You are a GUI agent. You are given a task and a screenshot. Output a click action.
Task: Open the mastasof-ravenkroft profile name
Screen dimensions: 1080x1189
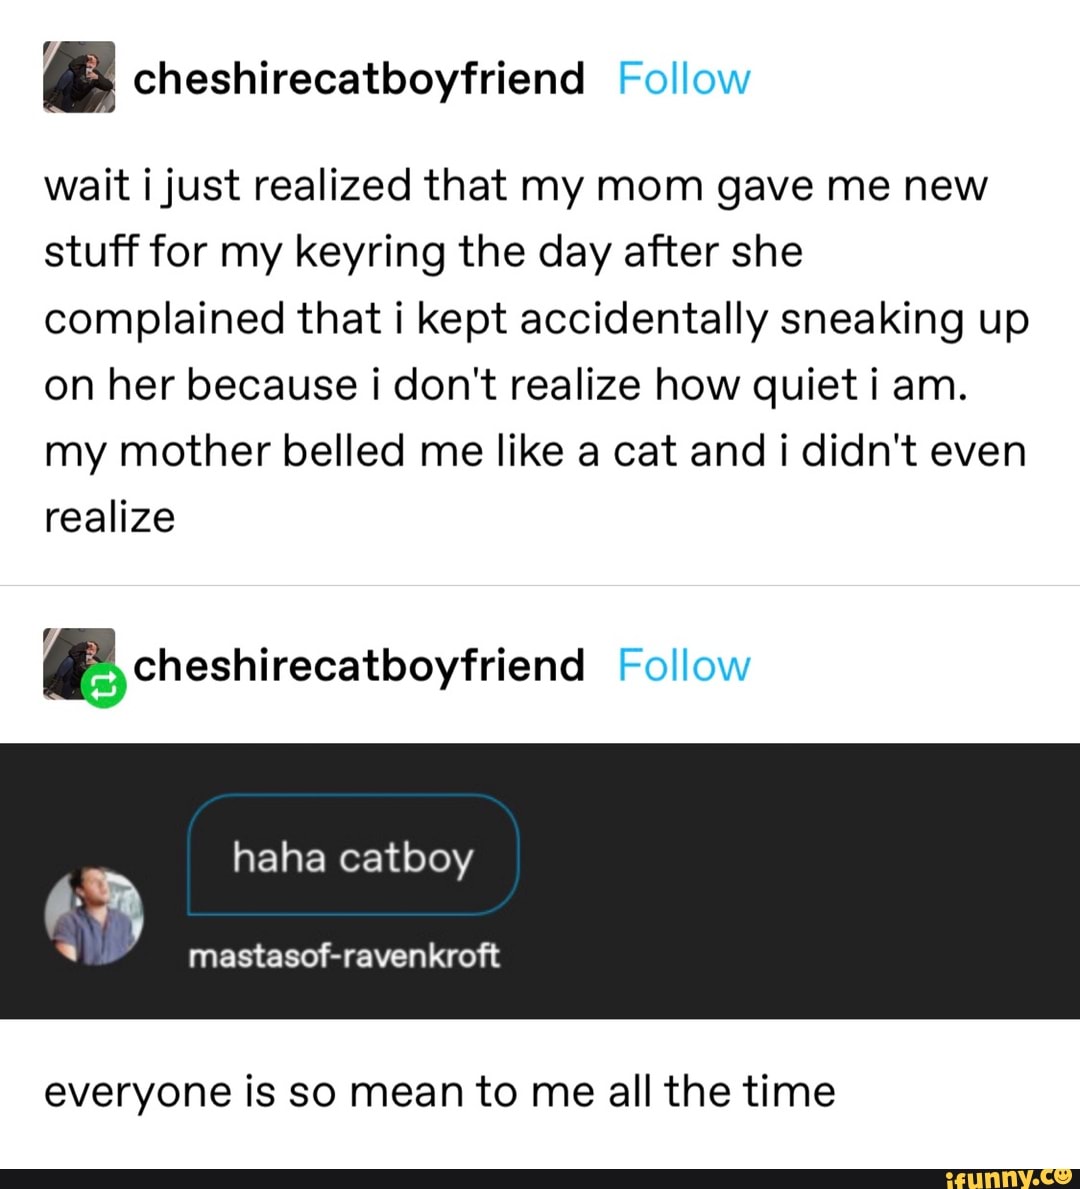click(x=343, y=957)
